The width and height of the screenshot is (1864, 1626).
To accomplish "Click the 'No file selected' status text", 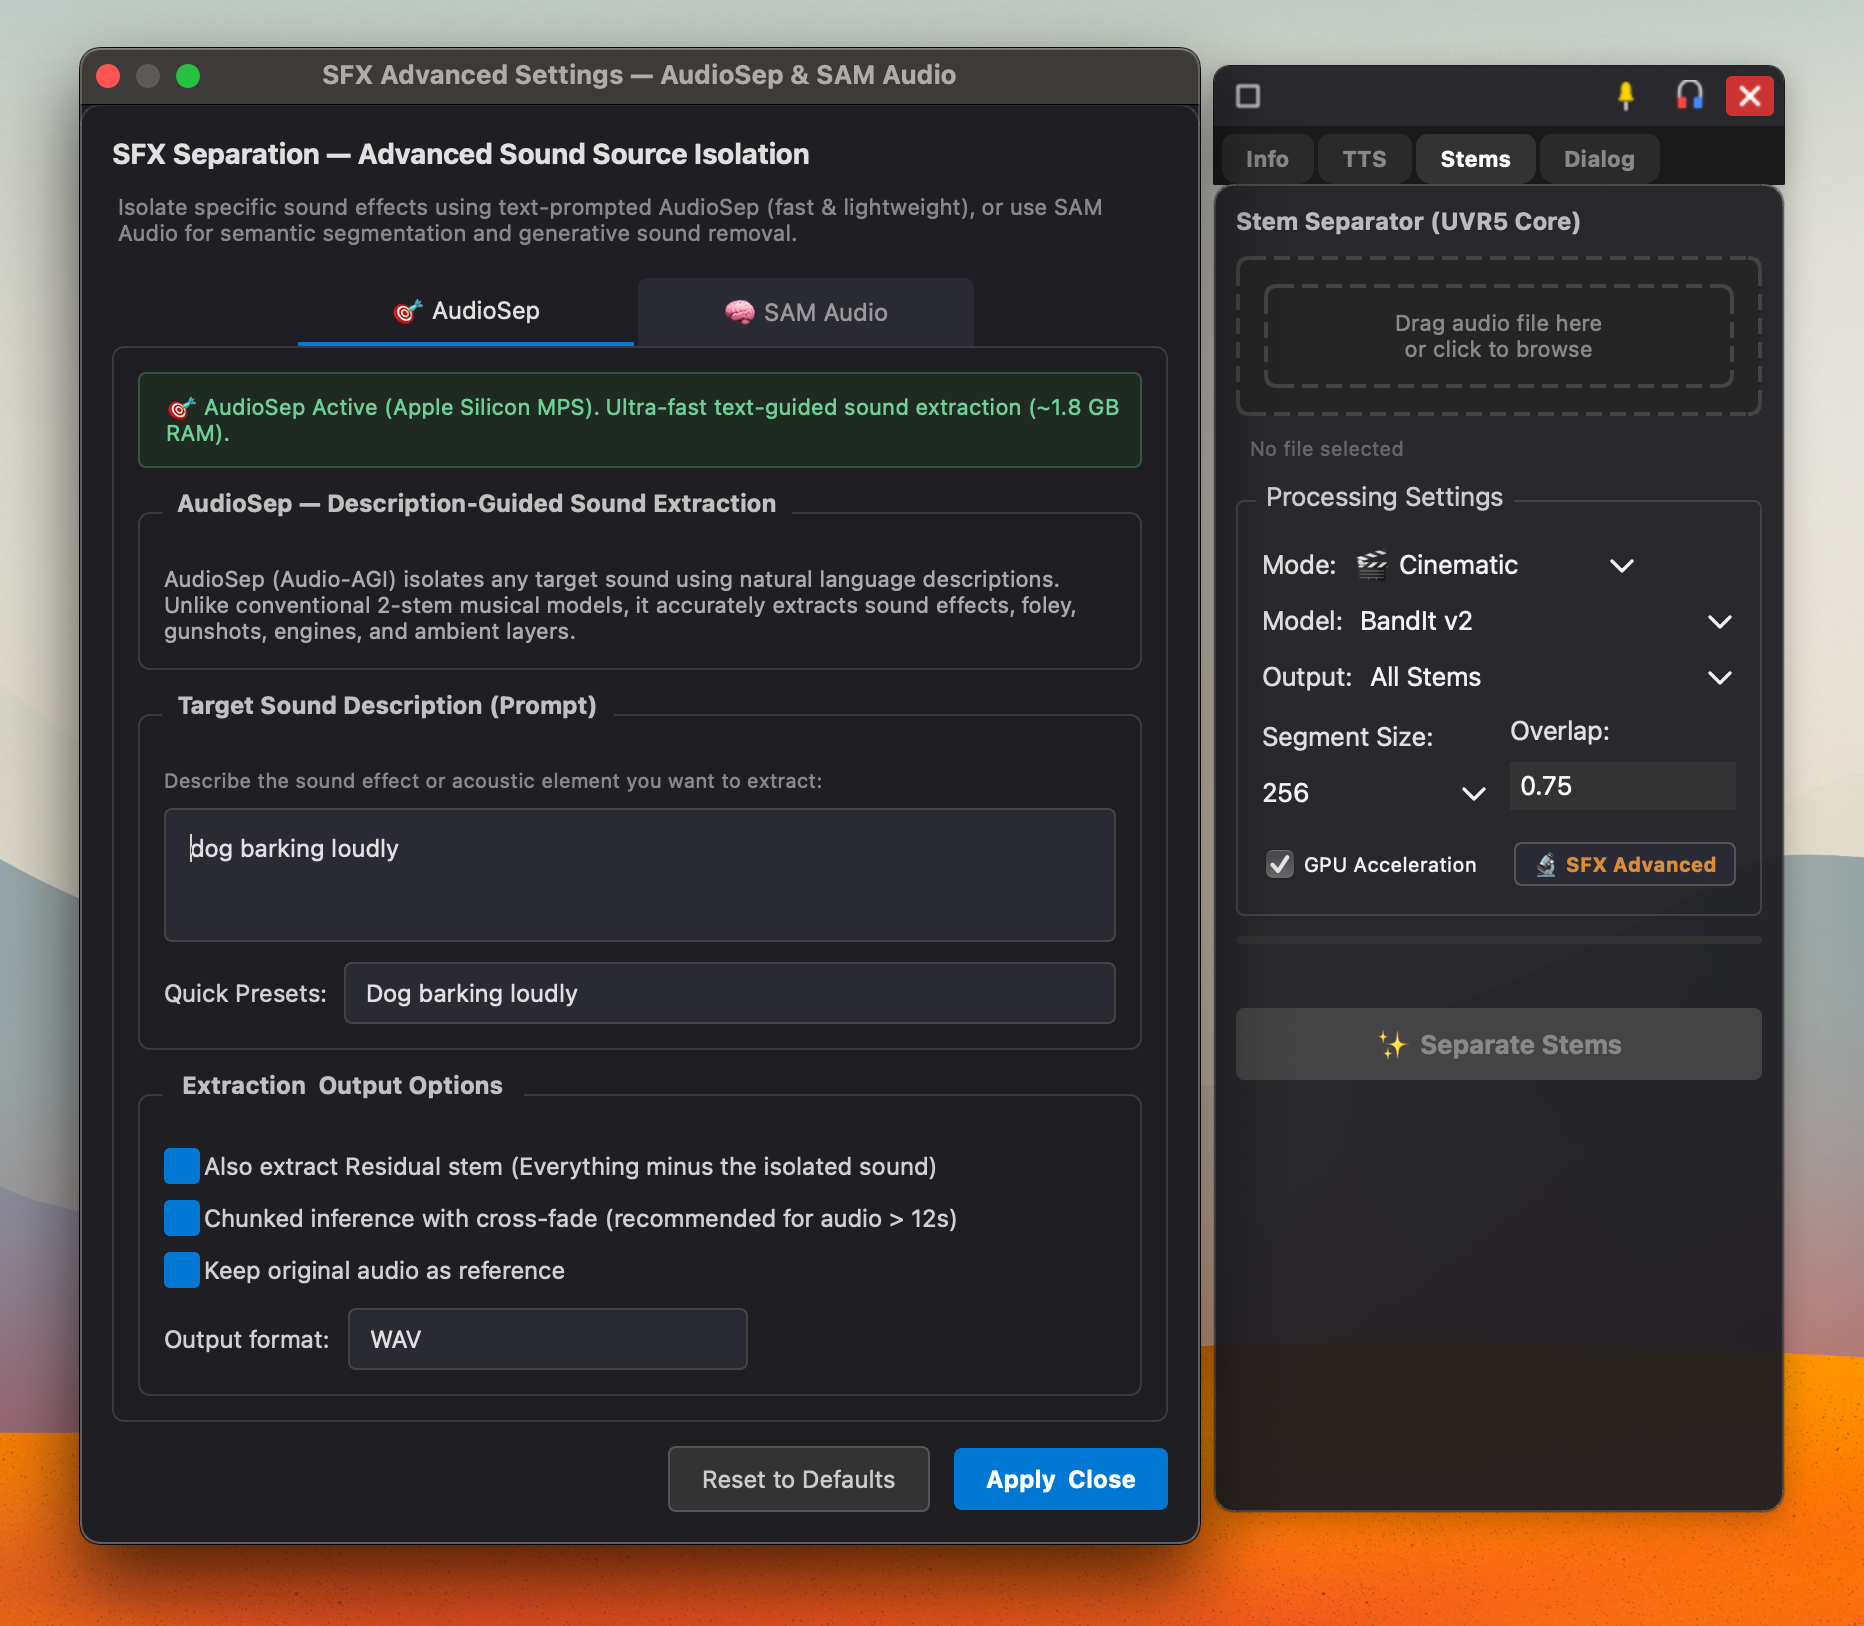I will [x=1326, y=449].
